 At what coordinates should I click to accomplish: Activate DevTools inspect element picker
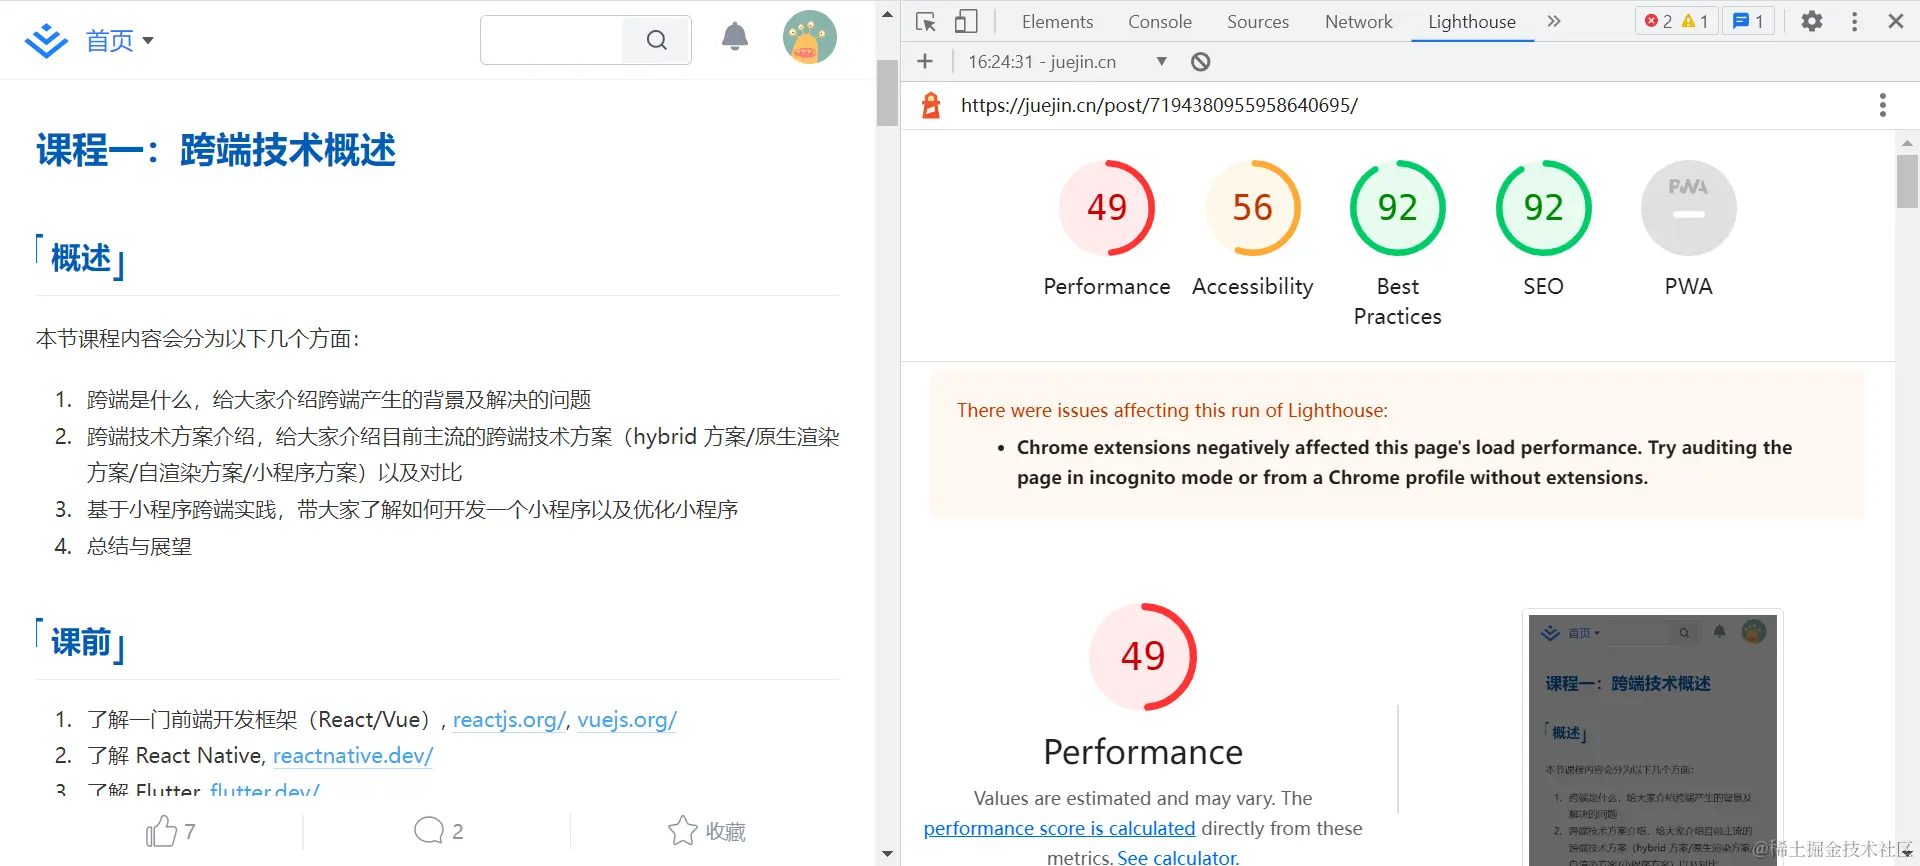coord(926,21)
